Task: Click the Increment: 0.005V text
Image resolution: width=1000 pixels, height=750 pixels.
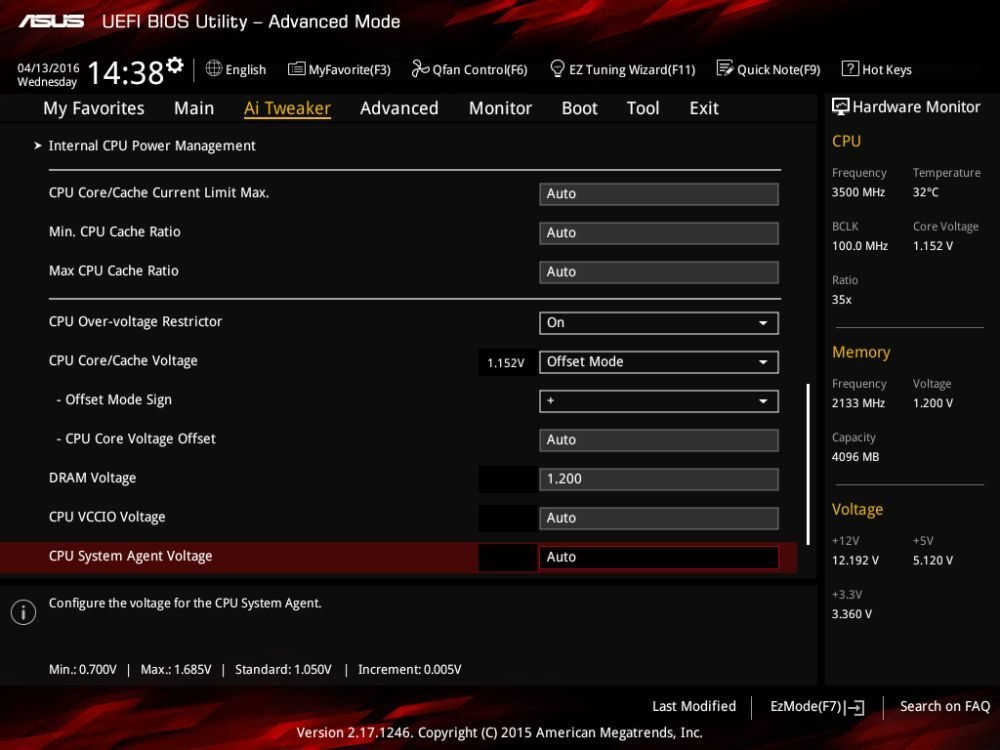Action: 409,670
